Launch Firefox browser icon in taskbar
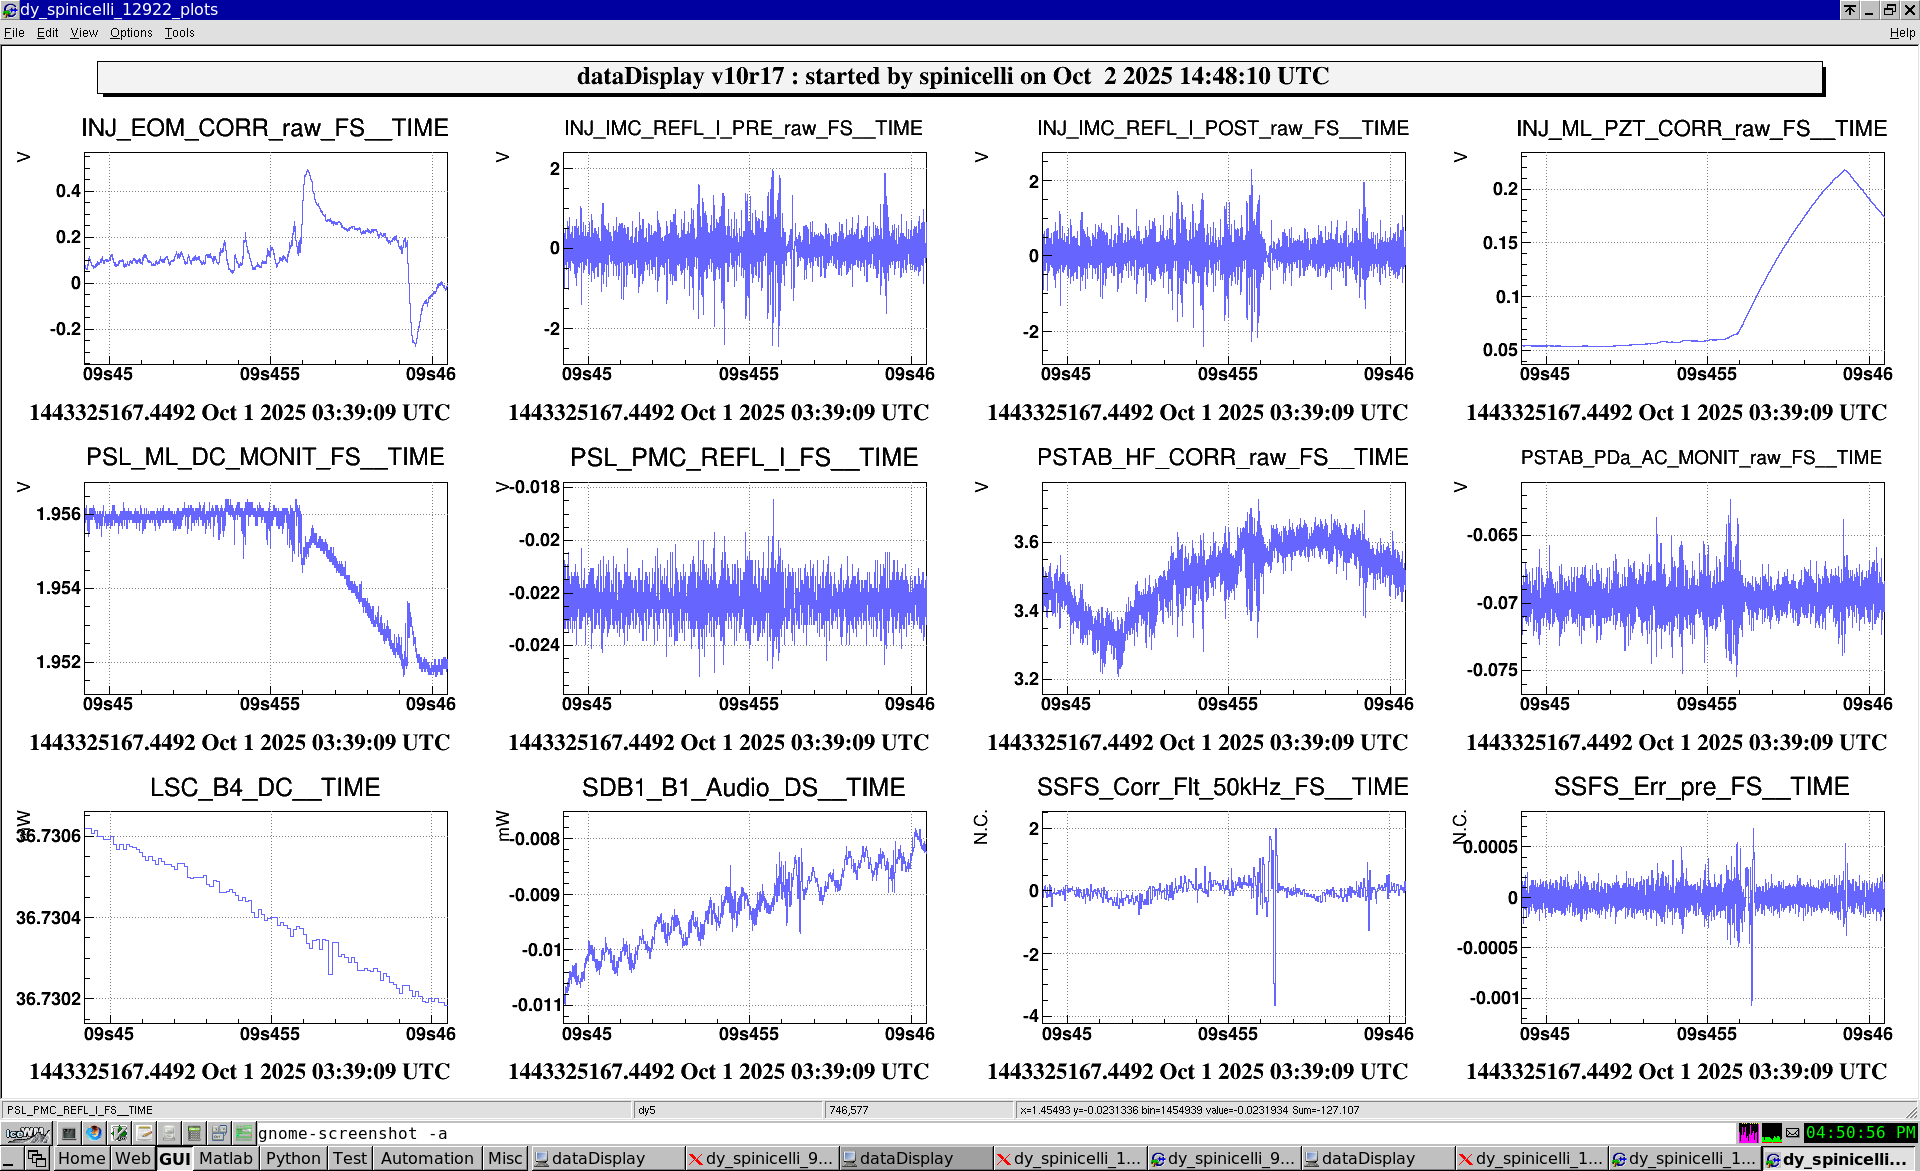The image size is (1920, 1171). [94, 1133]
